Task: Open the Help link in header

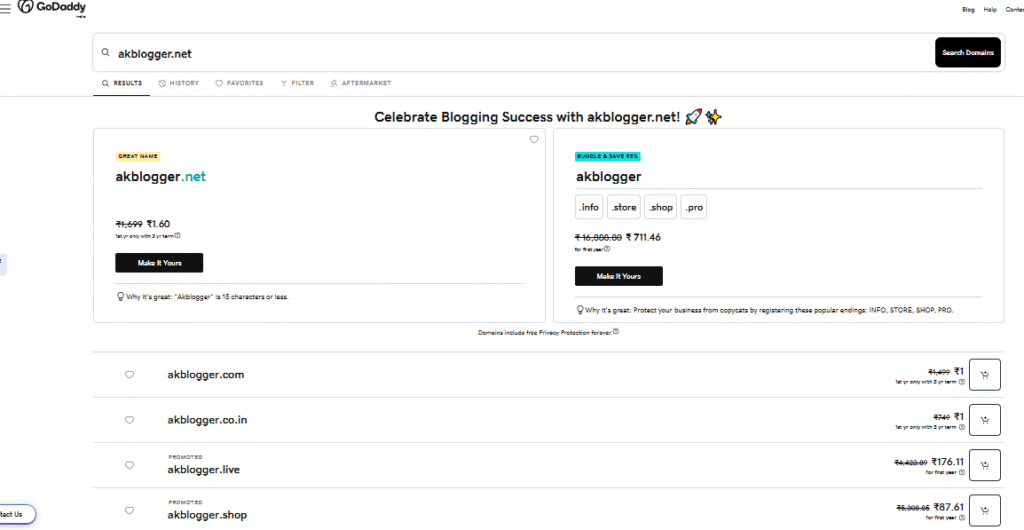Action: pos(990,10)
